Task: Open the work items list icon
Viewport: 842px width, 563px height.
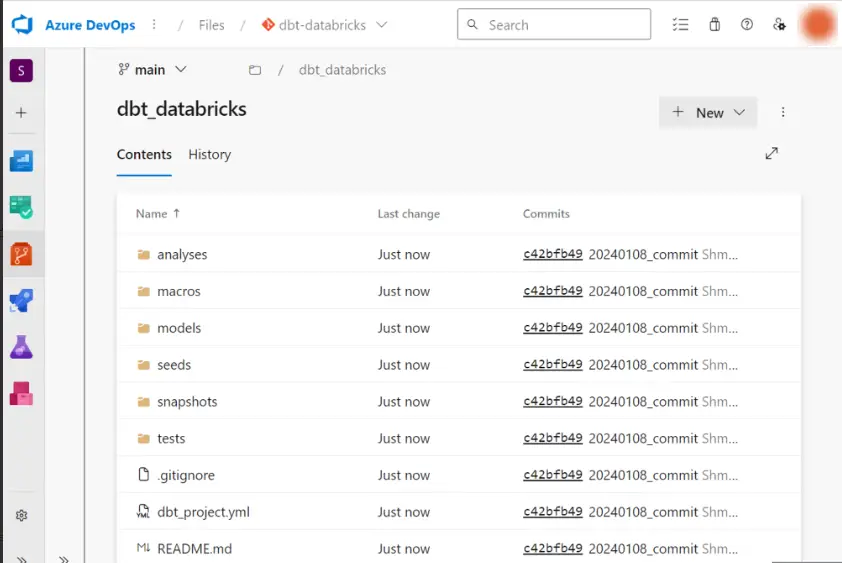Action: (680, 25)
